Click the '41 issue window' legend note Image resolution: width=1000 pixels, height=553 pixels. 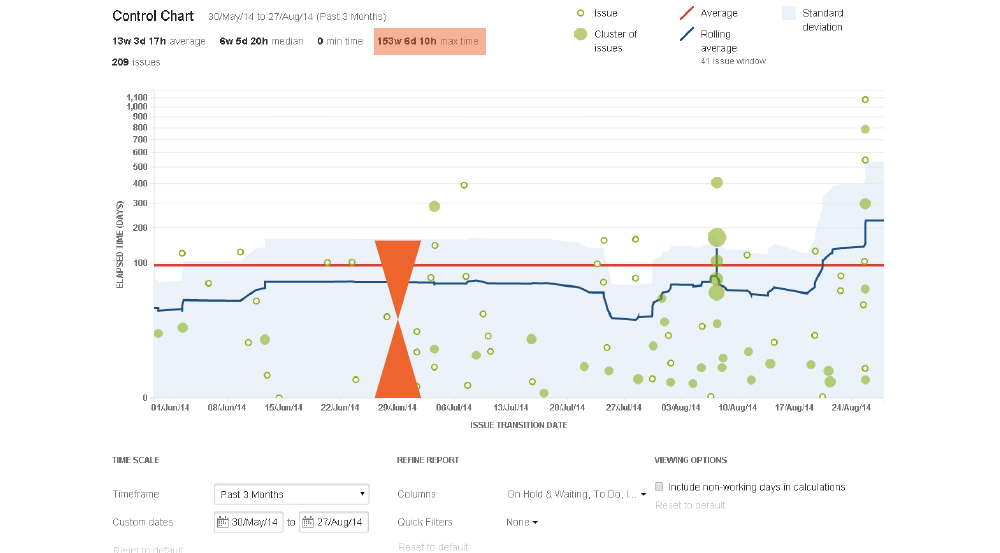[x=733, y=61]
